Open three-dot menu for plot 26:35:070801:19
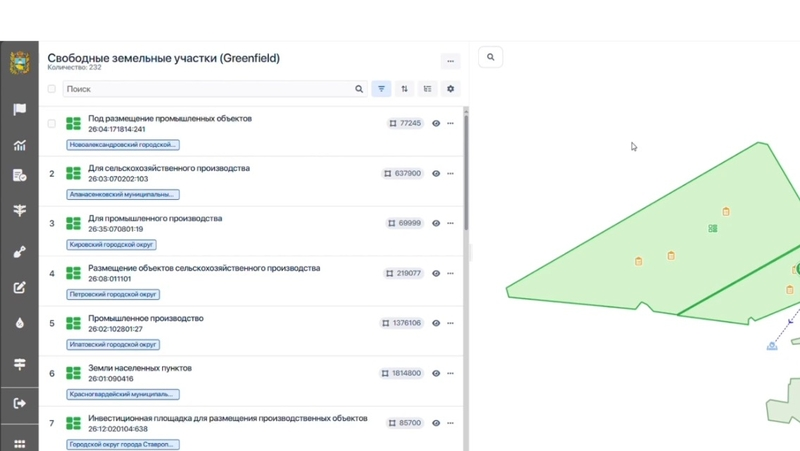 [x=451, y=224]
